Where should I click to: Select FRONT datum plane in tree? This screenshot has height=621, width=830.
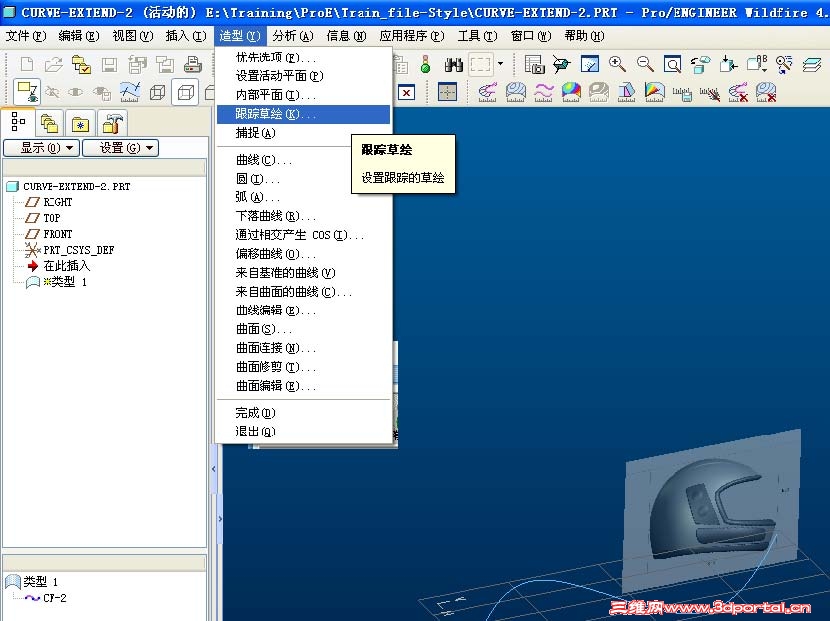49,234
